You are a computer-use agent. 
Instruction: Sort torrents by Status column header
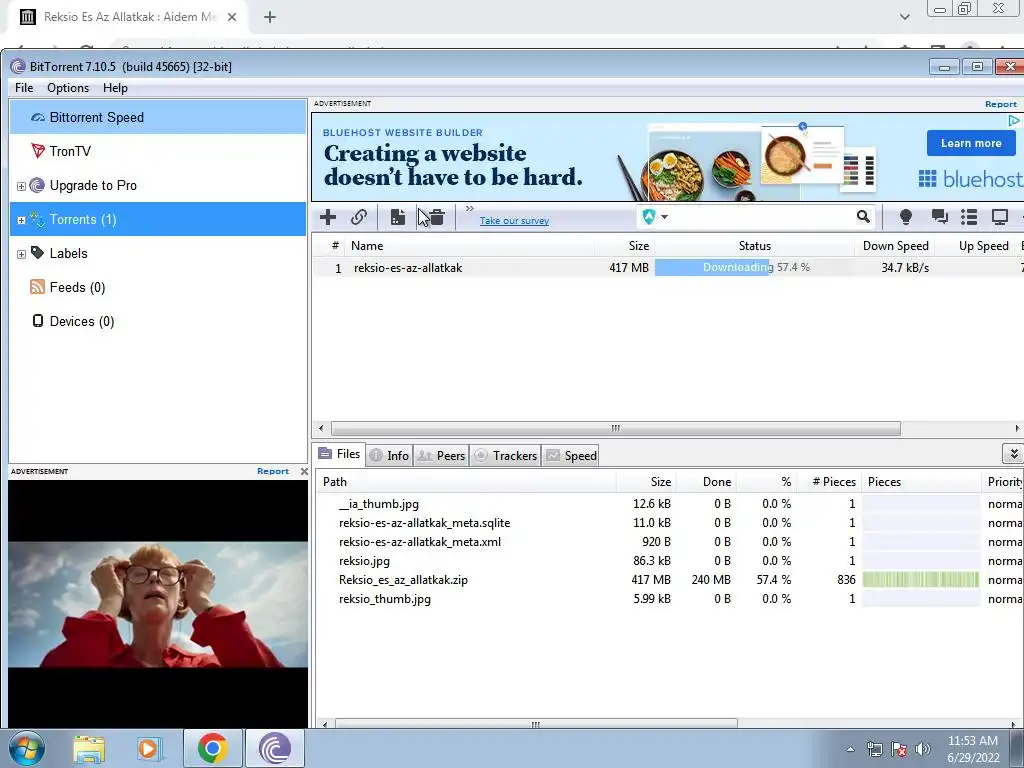coord(754,246)
